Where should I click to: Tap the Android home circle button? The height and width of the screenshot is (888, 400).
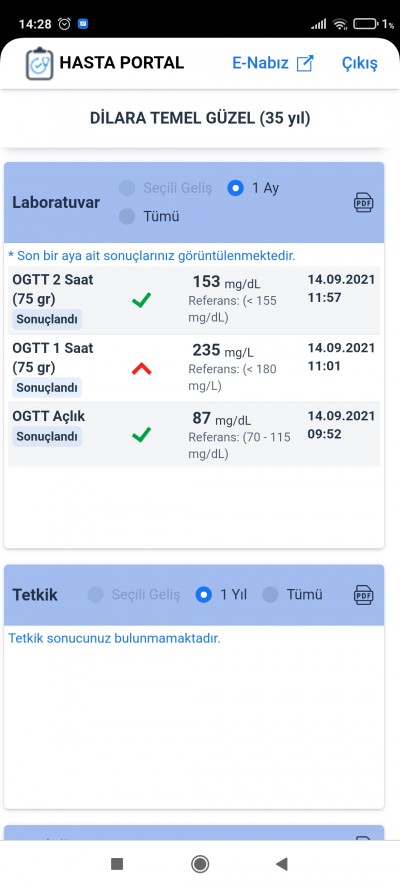pyautogui.click(x=199, y=863)
